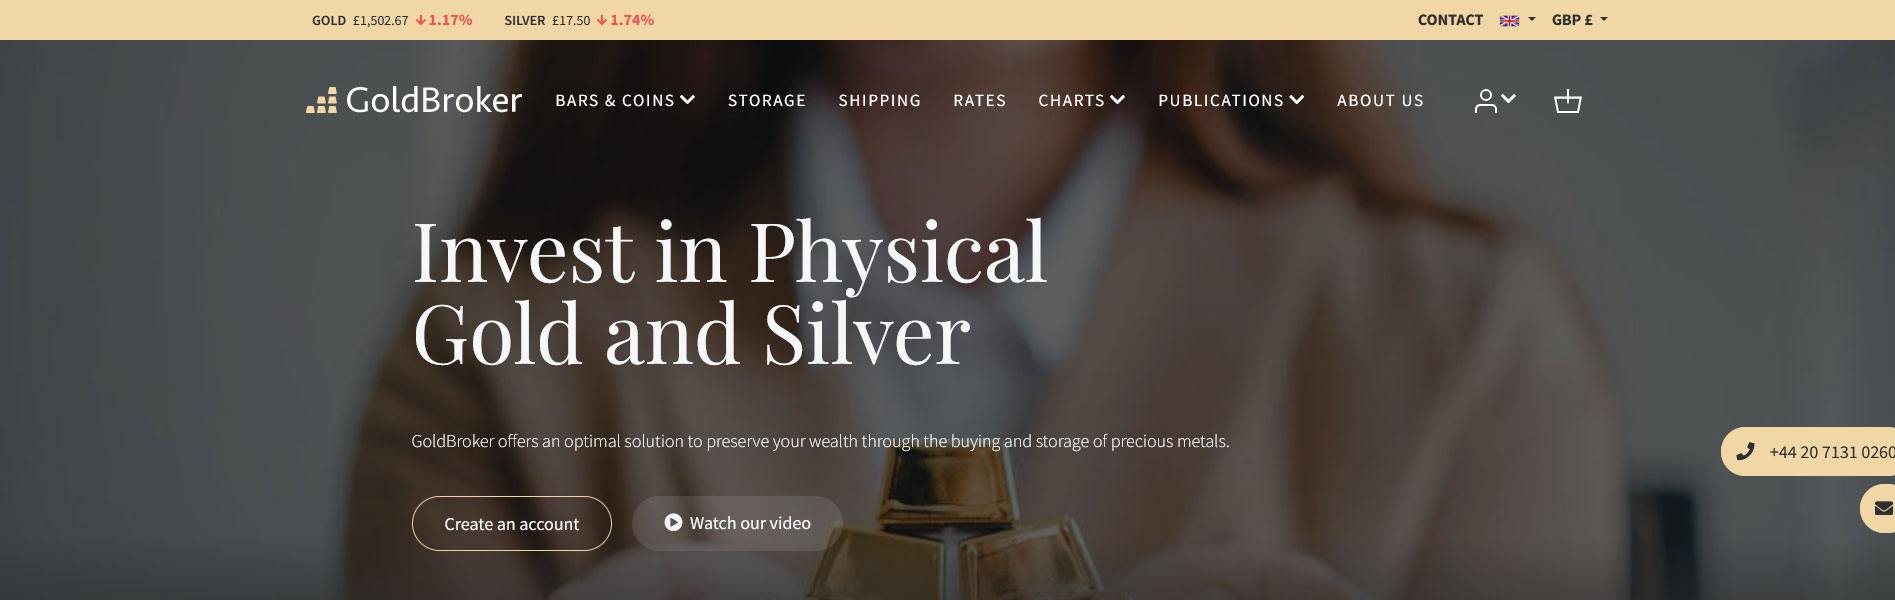Open the Rates menu item
Screen dimensions: 1895x600
click(979, 100)
